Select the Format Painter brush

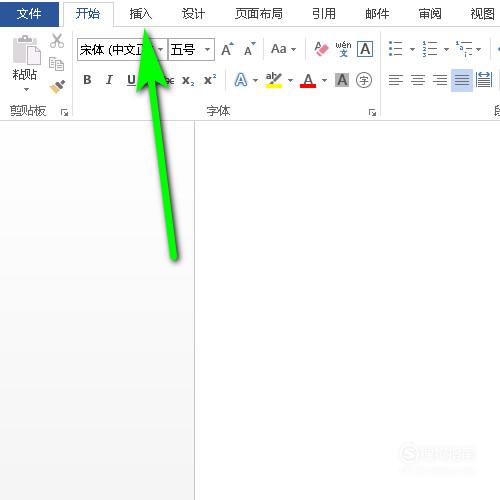(57, 87)
